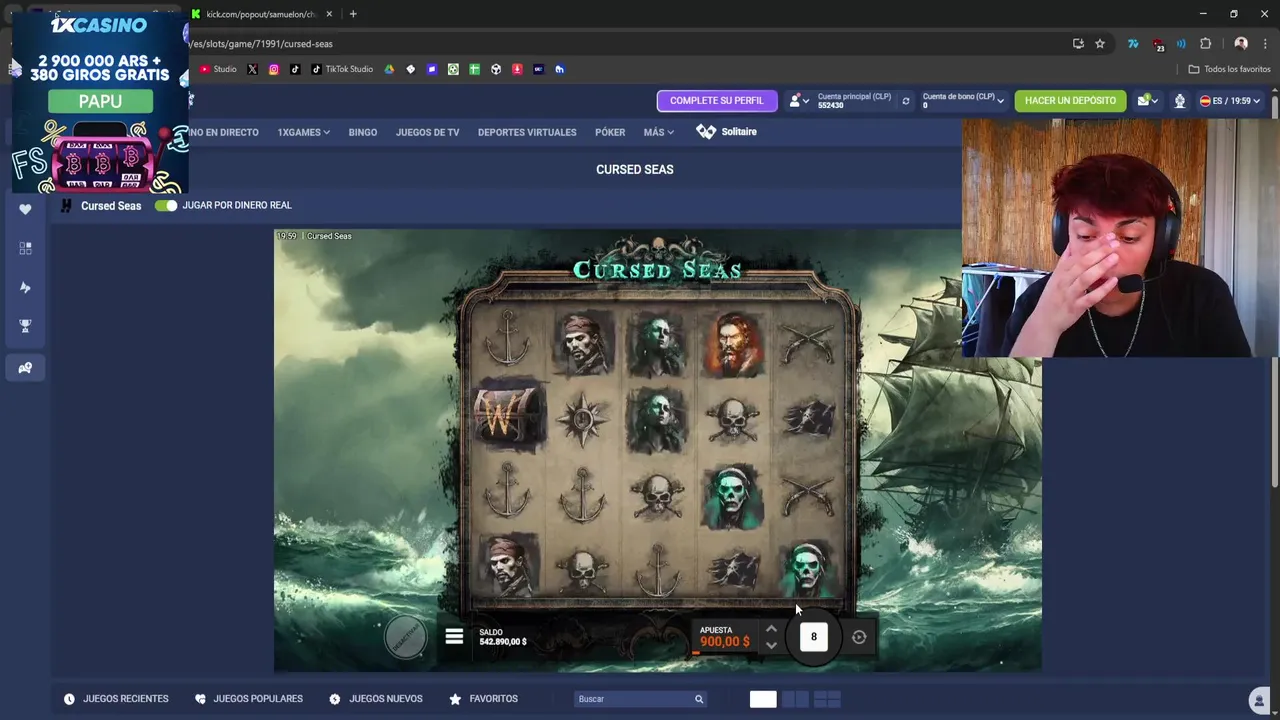
Task: Click the install app icon in address bar
Action: [1078, 44]
